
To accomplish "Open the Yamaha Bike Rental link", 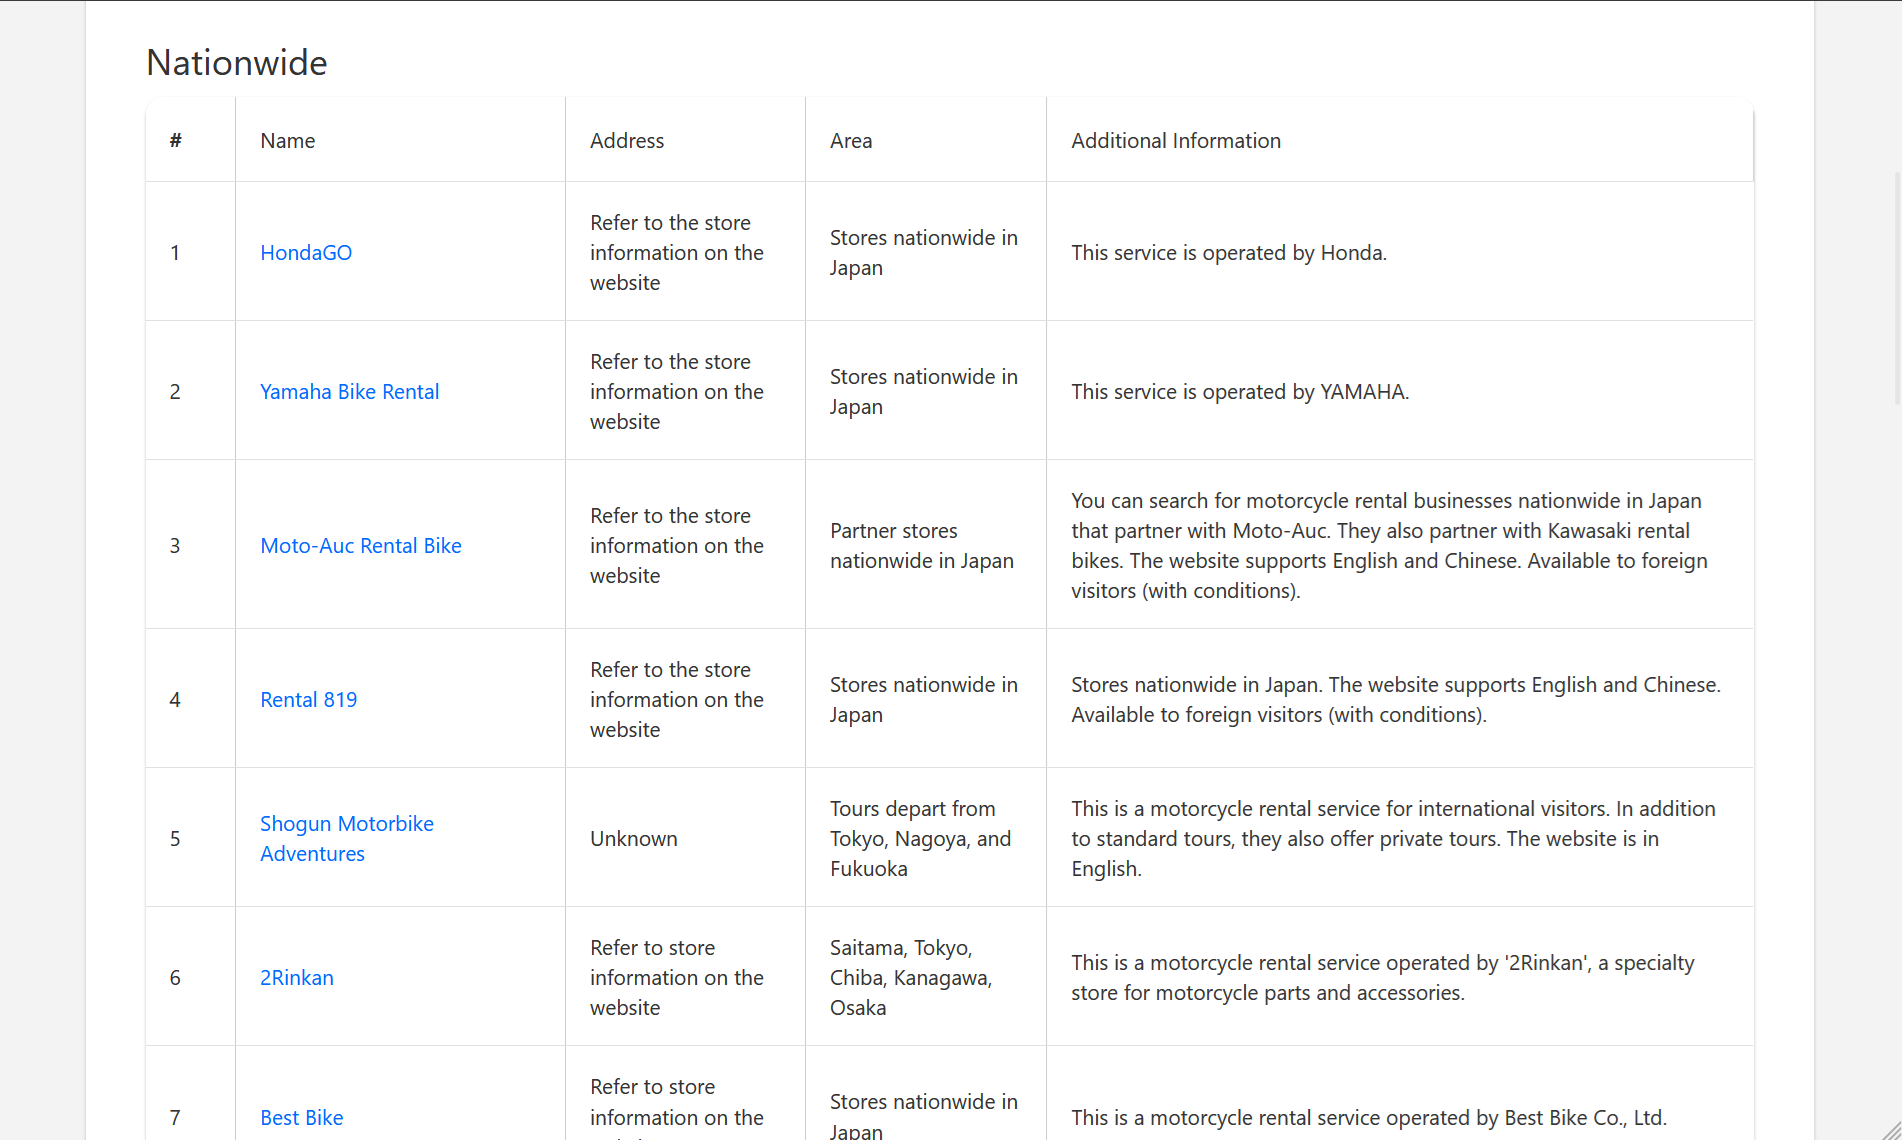I will 349,391.
